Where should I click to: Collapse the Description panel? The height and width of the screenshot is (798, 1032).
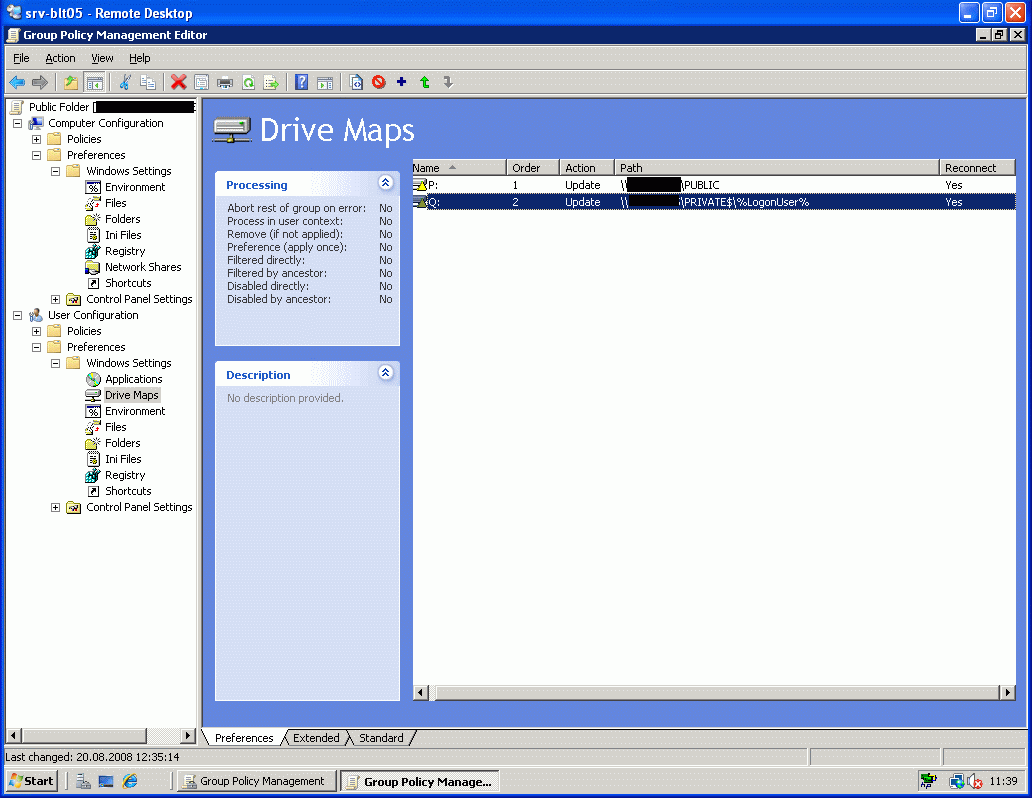pos(386,373)
